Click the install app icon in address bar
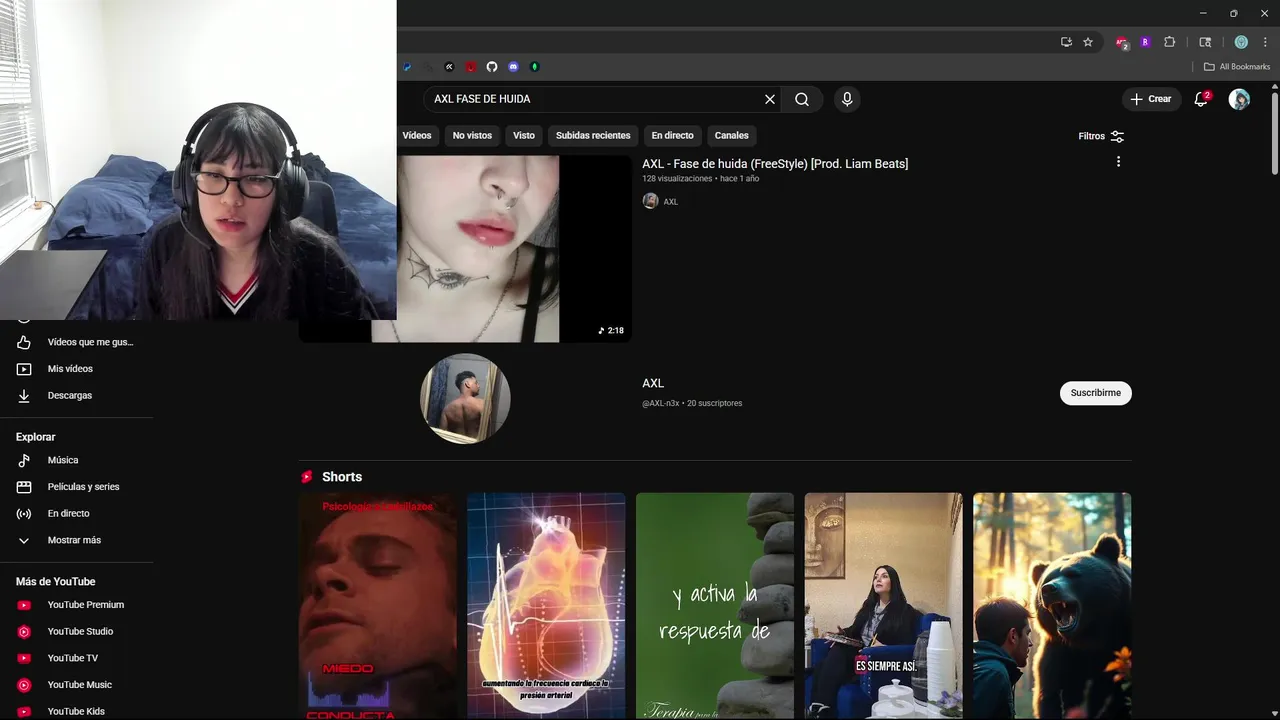Image resolution: width=1280 pixels, height=720 pixels. coord(1066,42)
